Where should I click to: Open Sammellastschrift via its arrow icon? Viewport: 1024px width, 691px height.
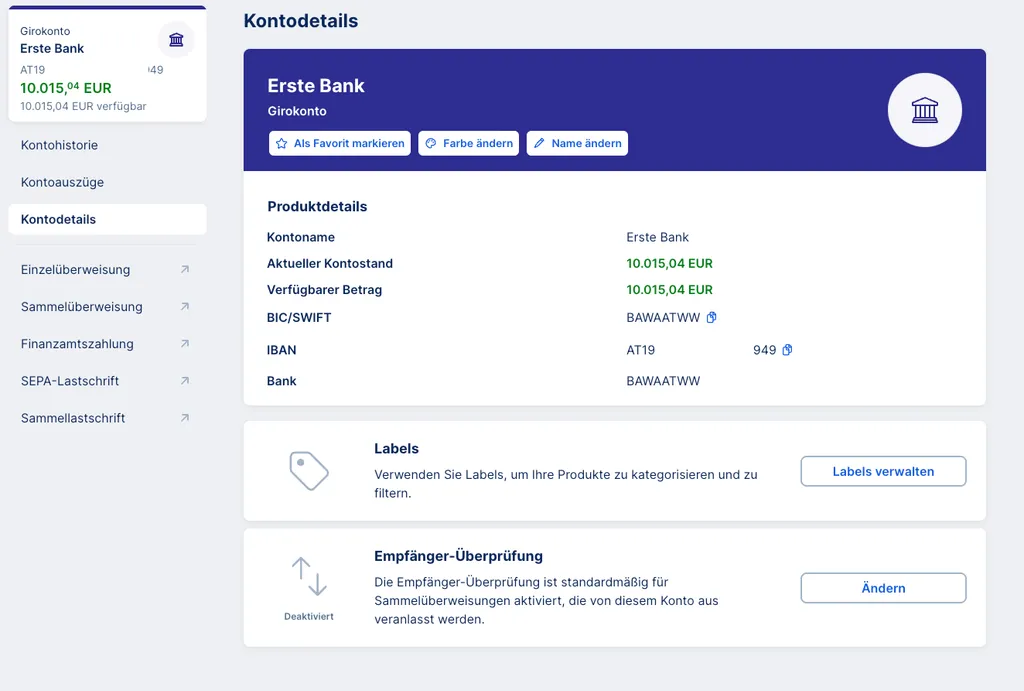point(184,418)
